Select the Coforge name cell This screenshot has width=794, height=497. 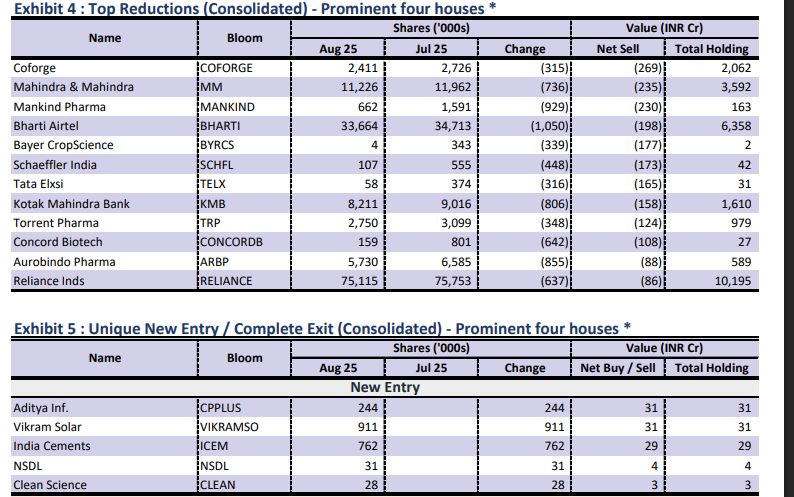pos(35,68)
